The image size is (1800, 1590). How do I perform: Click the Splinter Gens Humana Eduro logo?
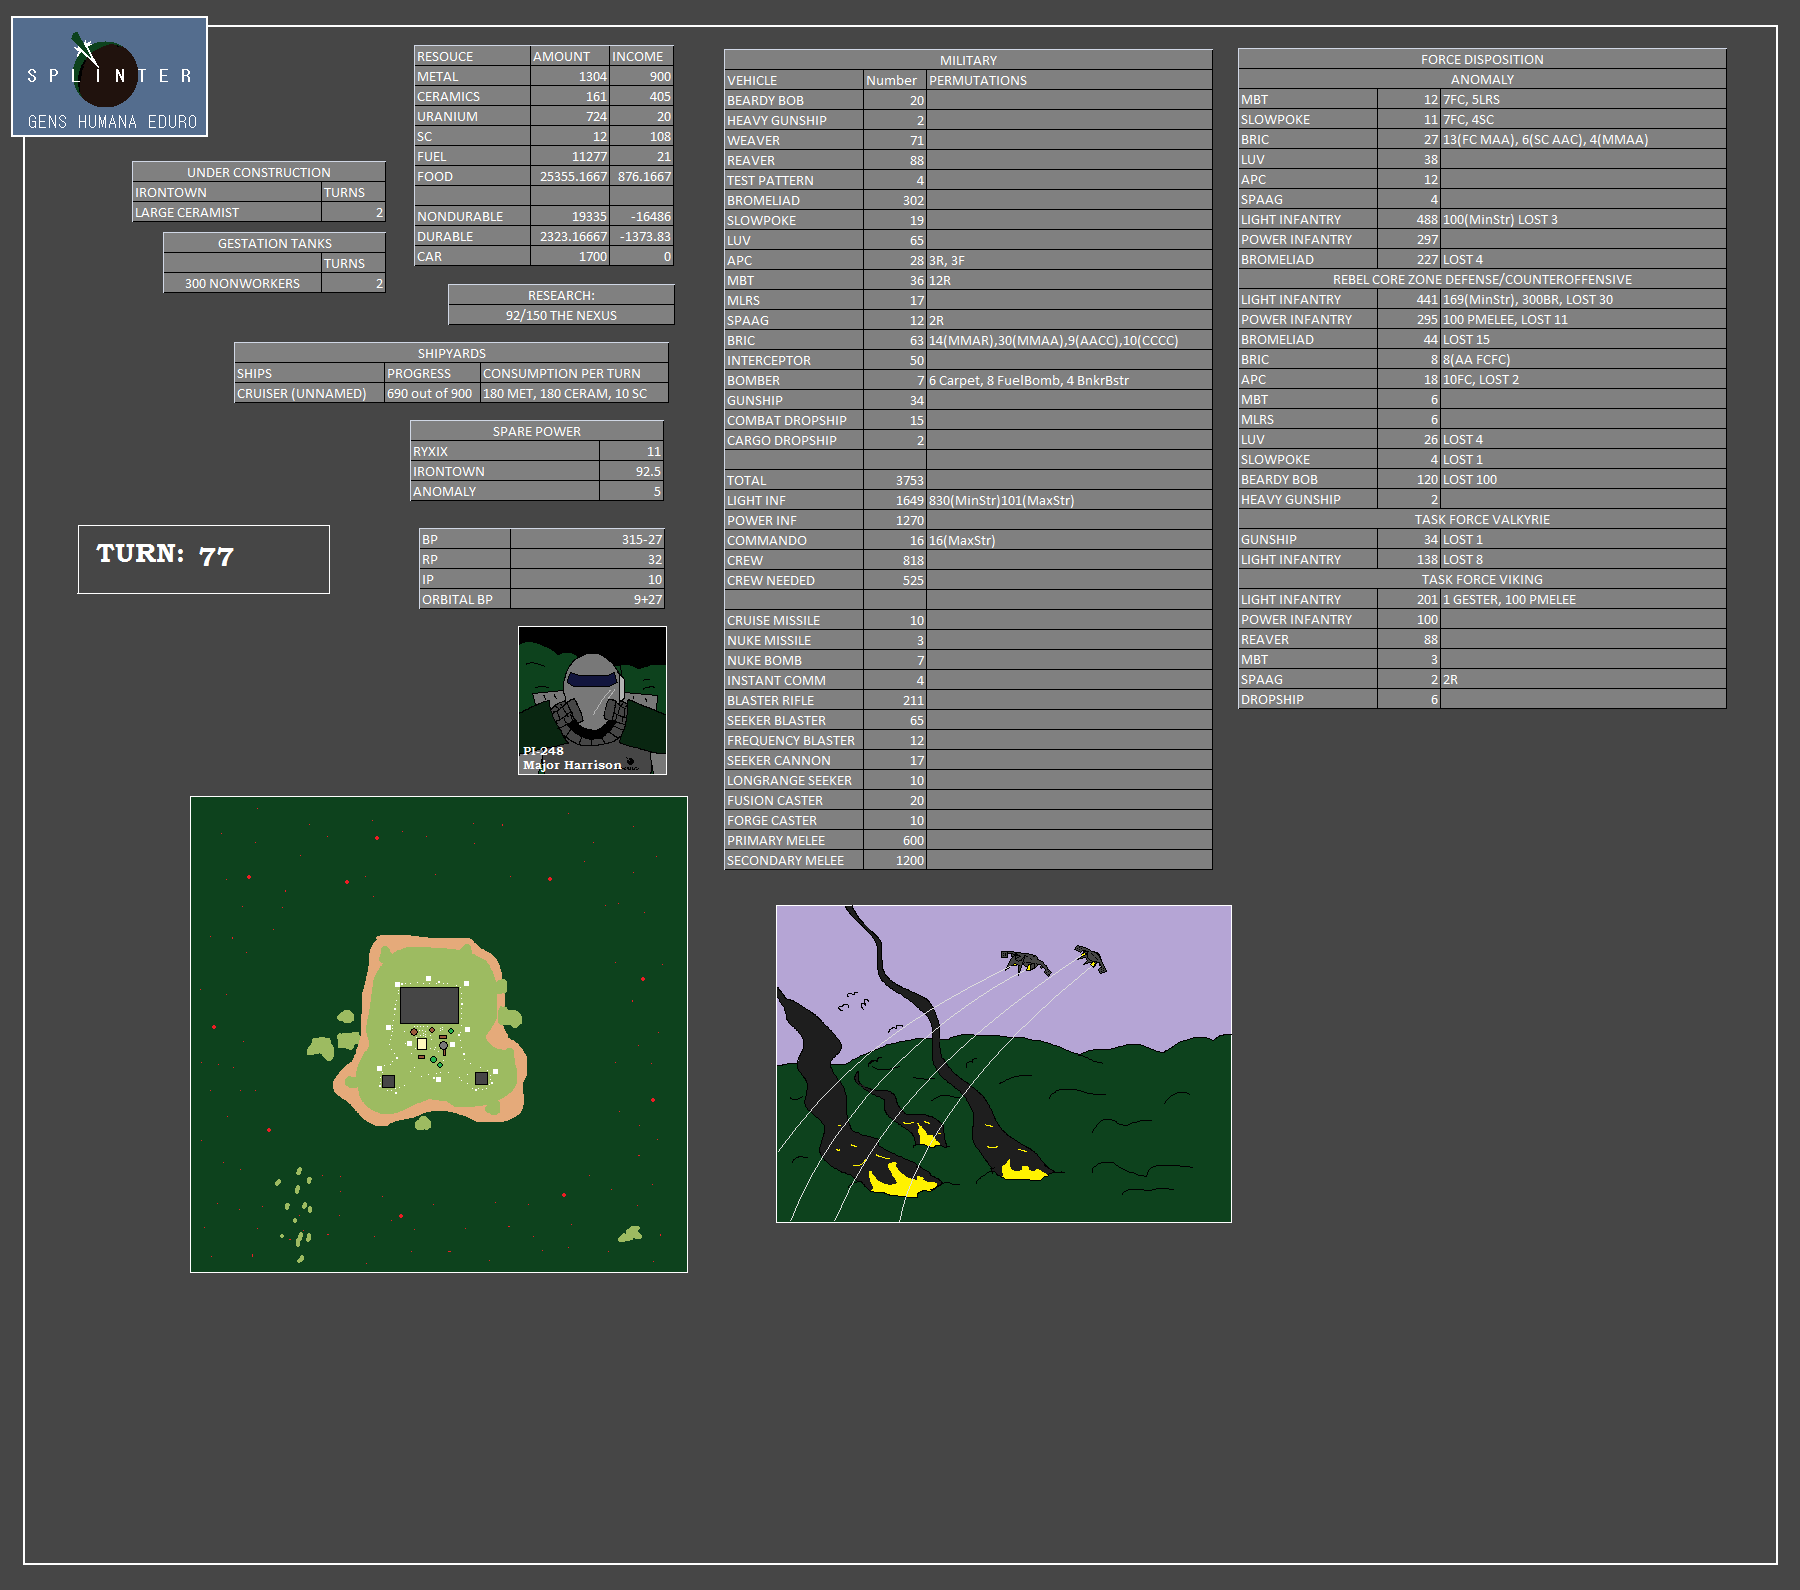coord(109,77)
